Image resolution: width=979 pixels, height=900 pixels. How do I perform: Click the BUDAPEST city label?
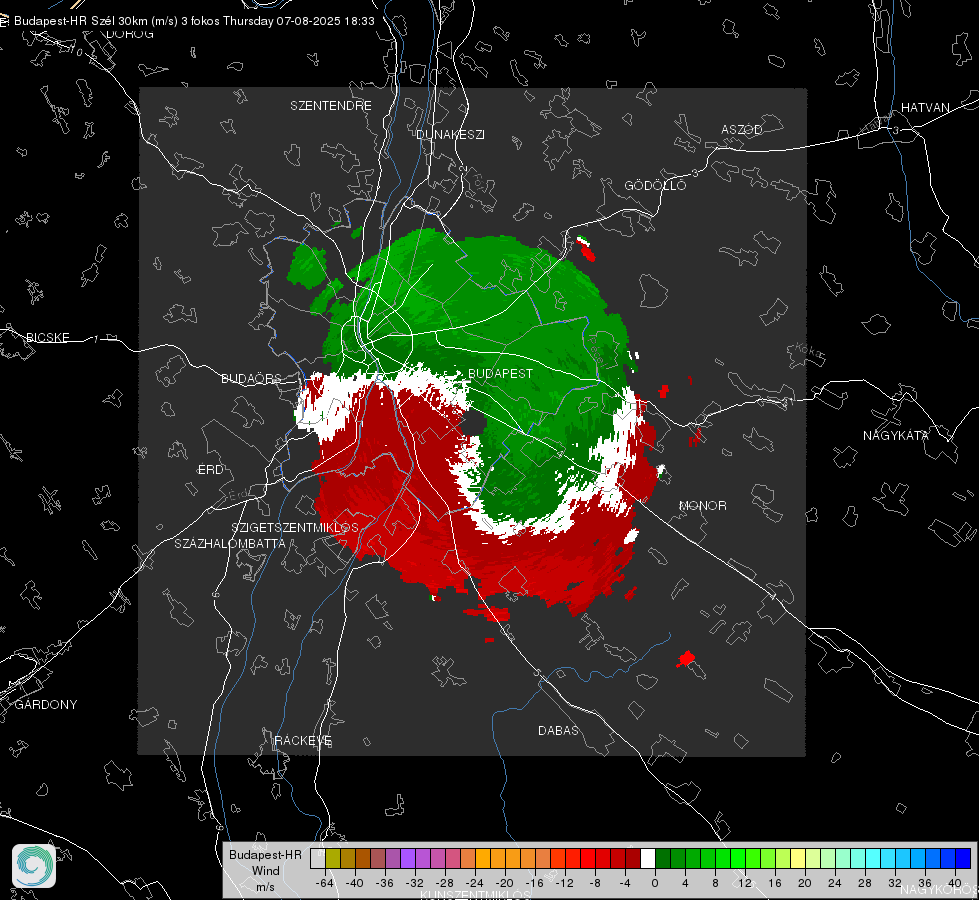click(500, 373)
